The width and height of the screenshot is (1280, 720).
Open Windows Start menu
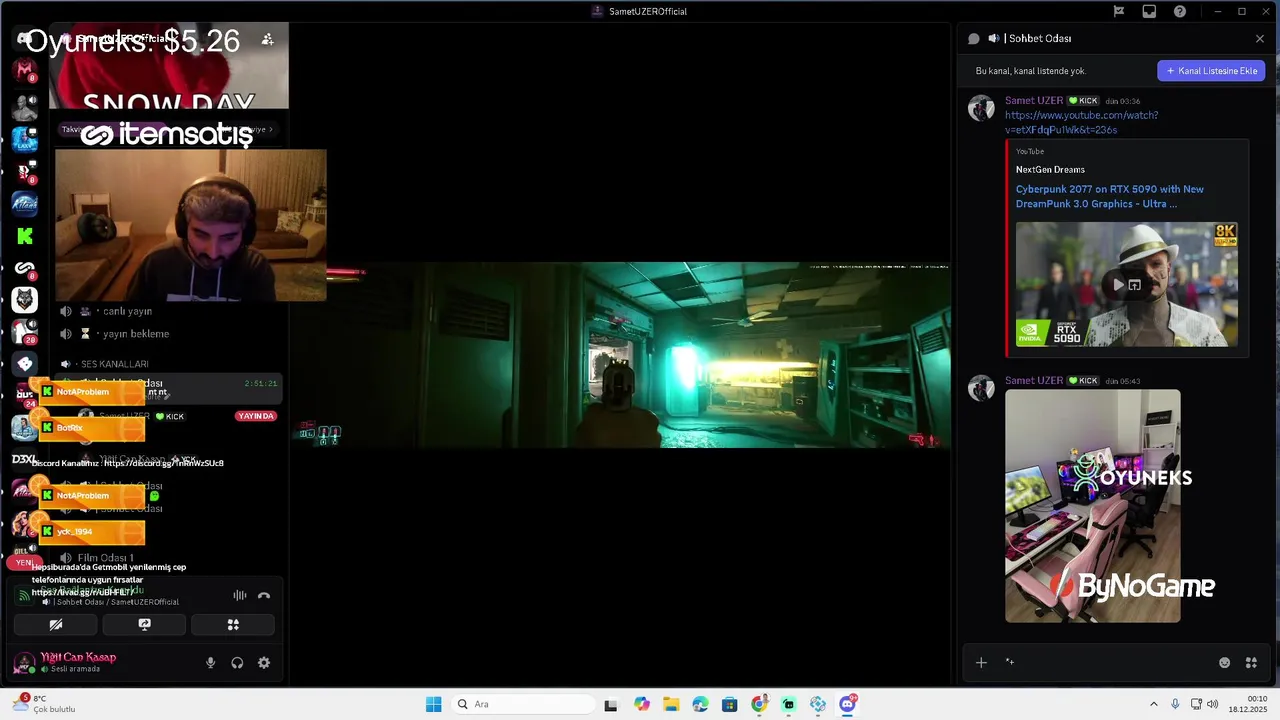[x=433, y=704]
